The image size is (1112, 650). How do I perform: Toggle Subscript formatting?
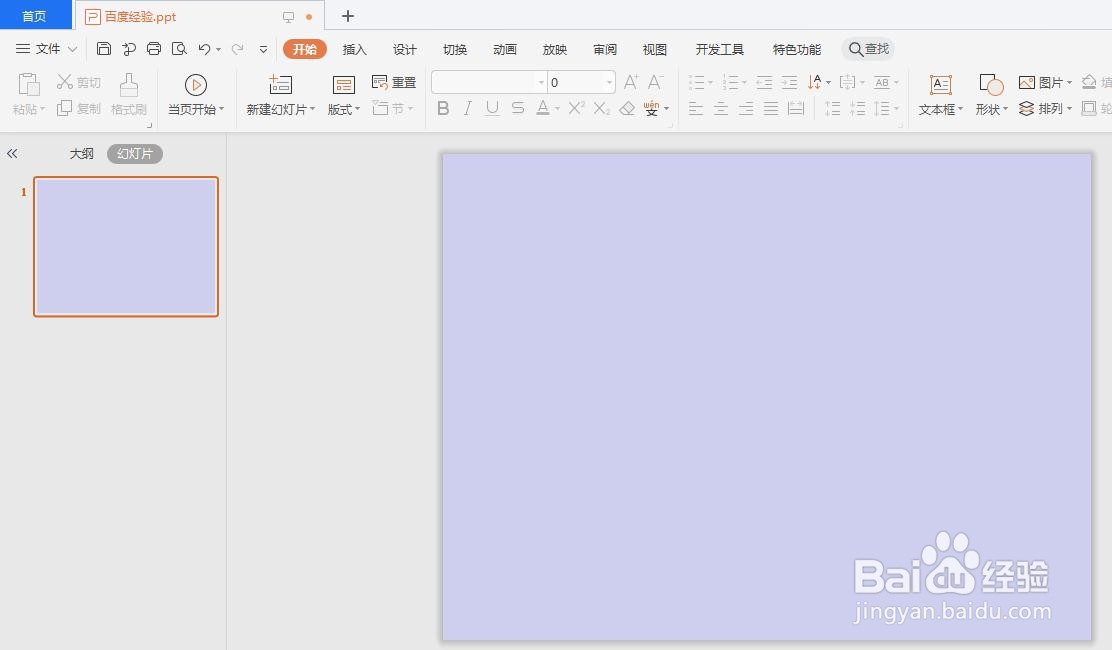601,108
